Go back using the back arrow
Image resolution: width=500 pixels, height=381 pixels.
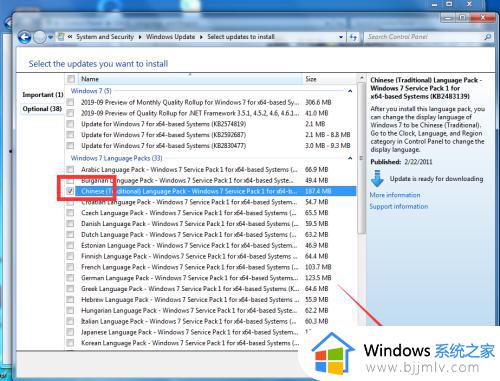25,37
